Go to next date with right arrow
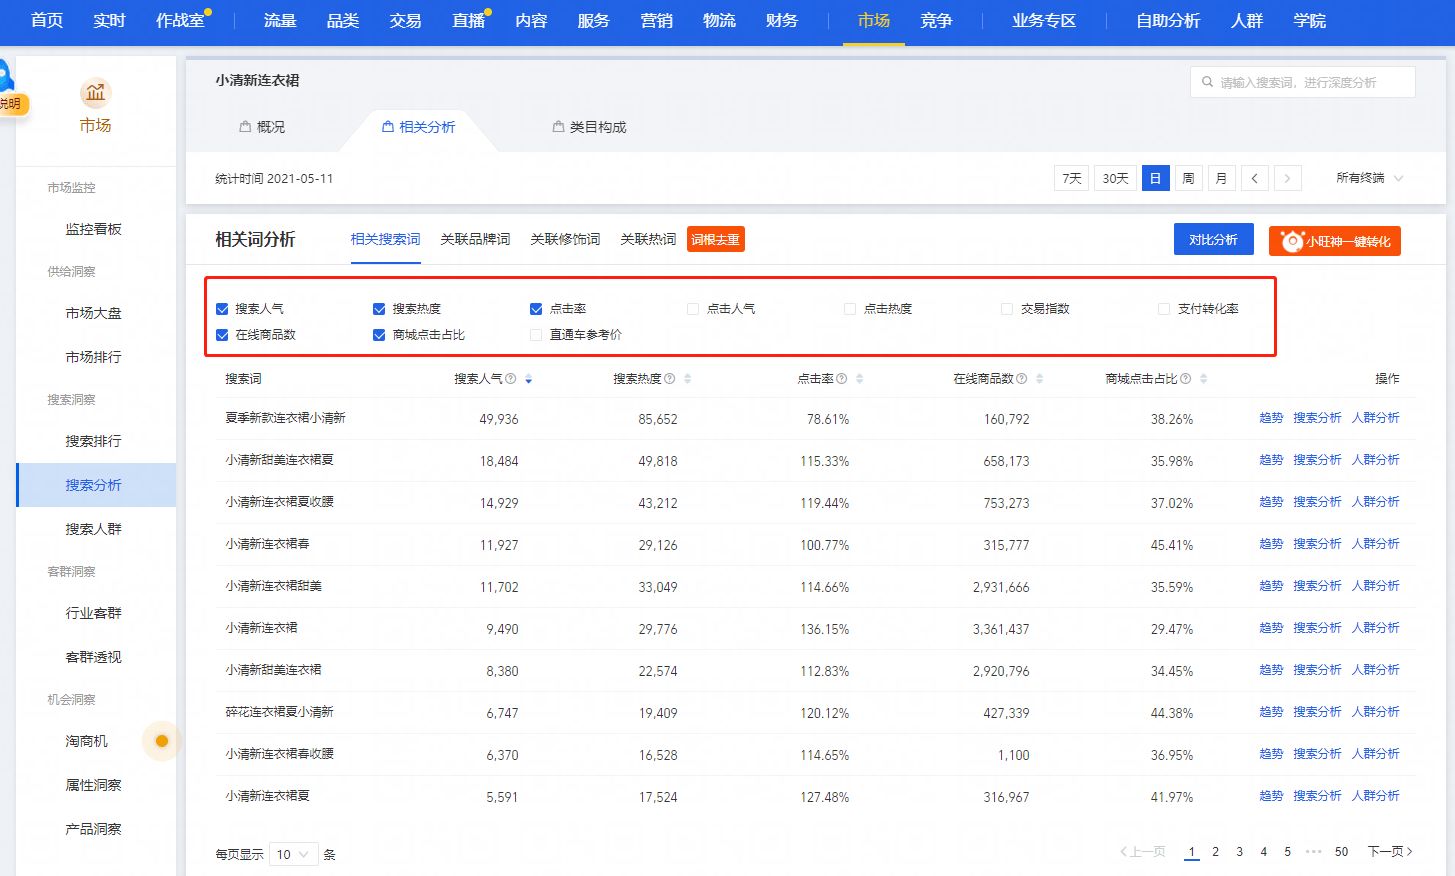This screenshot has width=1455, height=876. pyautogui.click(x=1288, y=178)
